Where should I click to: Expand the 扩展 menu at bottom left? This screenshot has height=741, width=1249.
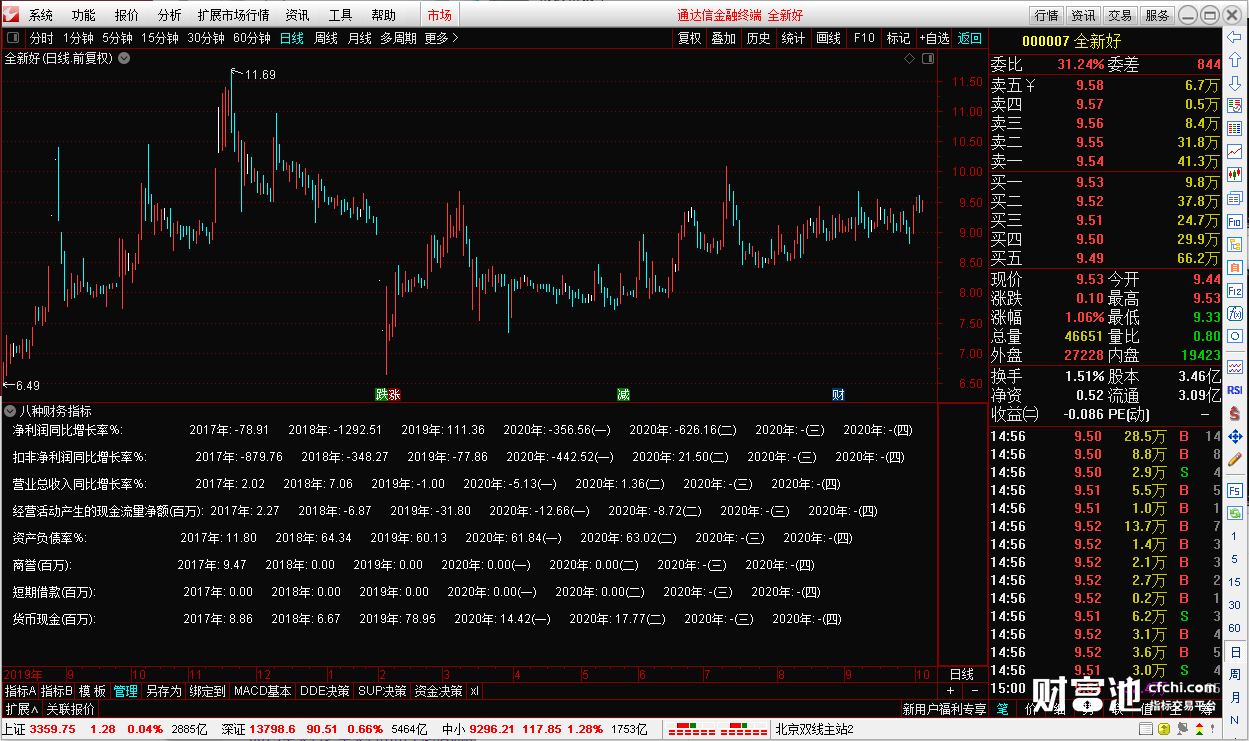(21, 709)
